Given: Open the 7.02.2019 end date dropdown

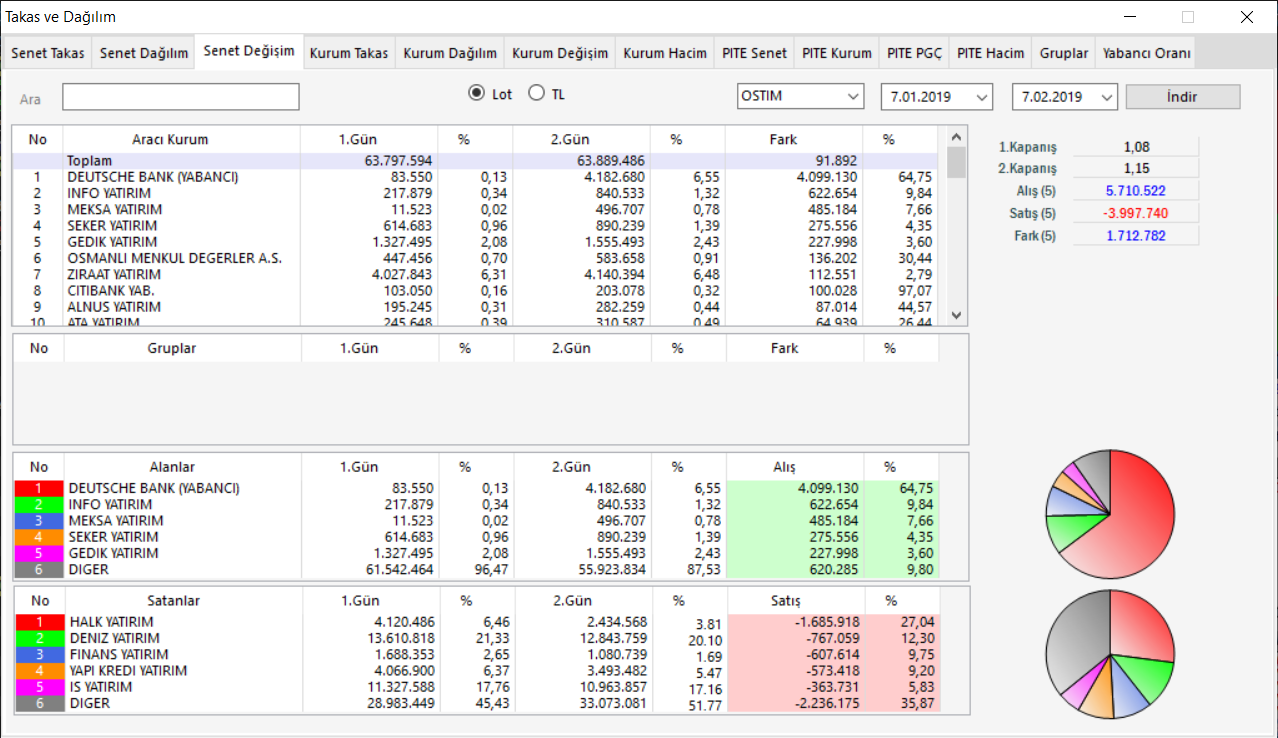Looking at the screenshot, I should click(x=1064, y=97).
